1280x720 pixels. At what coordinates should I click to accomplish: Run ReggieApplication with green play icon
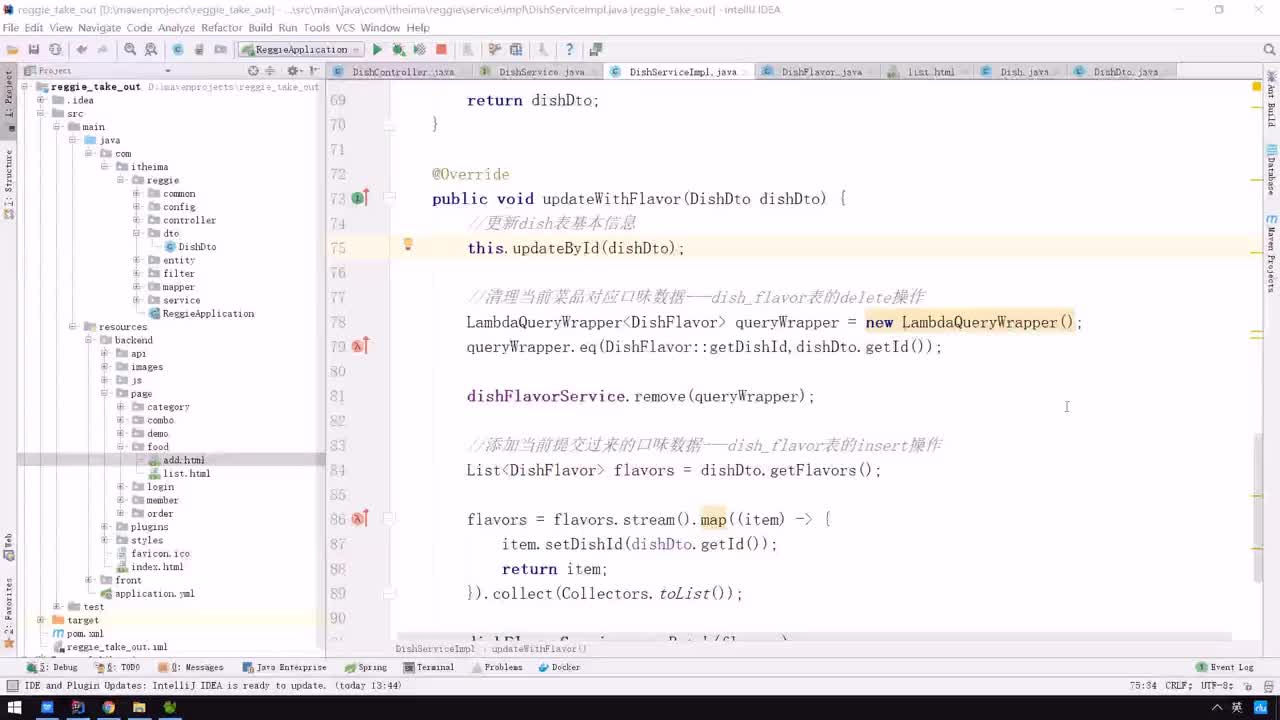(377, 49)
